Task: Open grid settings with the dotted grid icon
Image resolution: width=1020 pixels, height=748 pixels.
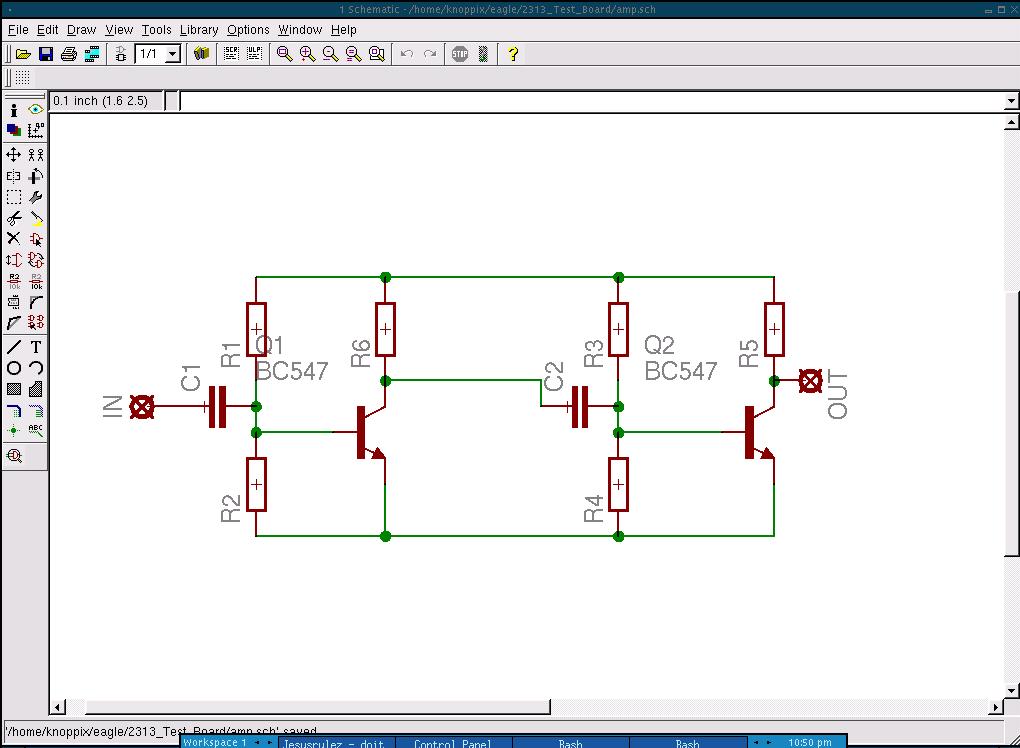Action: tap(22, 78)
